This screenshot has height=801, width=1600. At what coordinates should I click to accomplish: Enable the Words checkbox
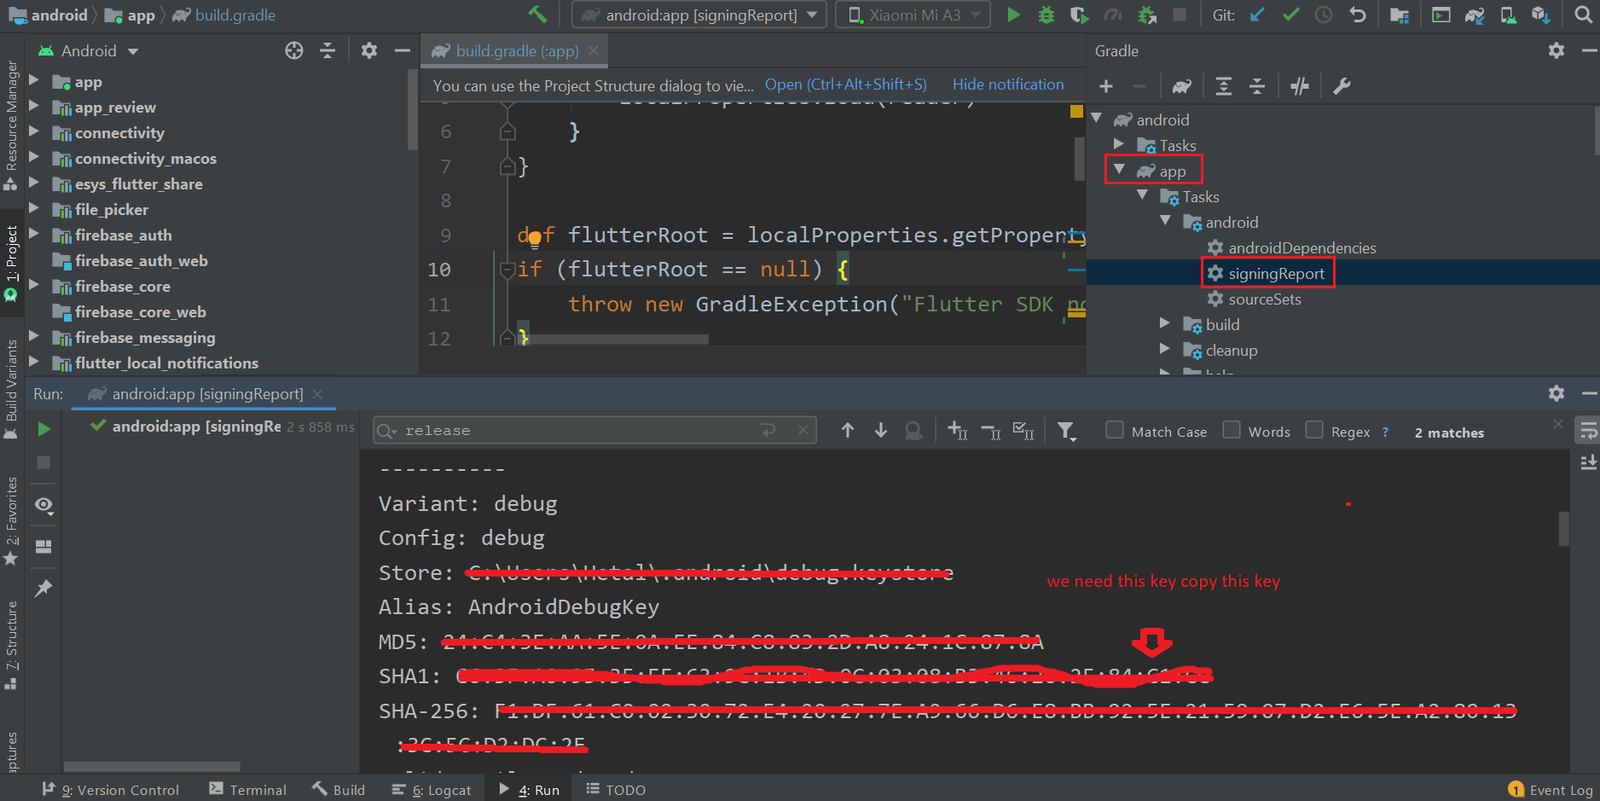click(x=1231, y=430)
